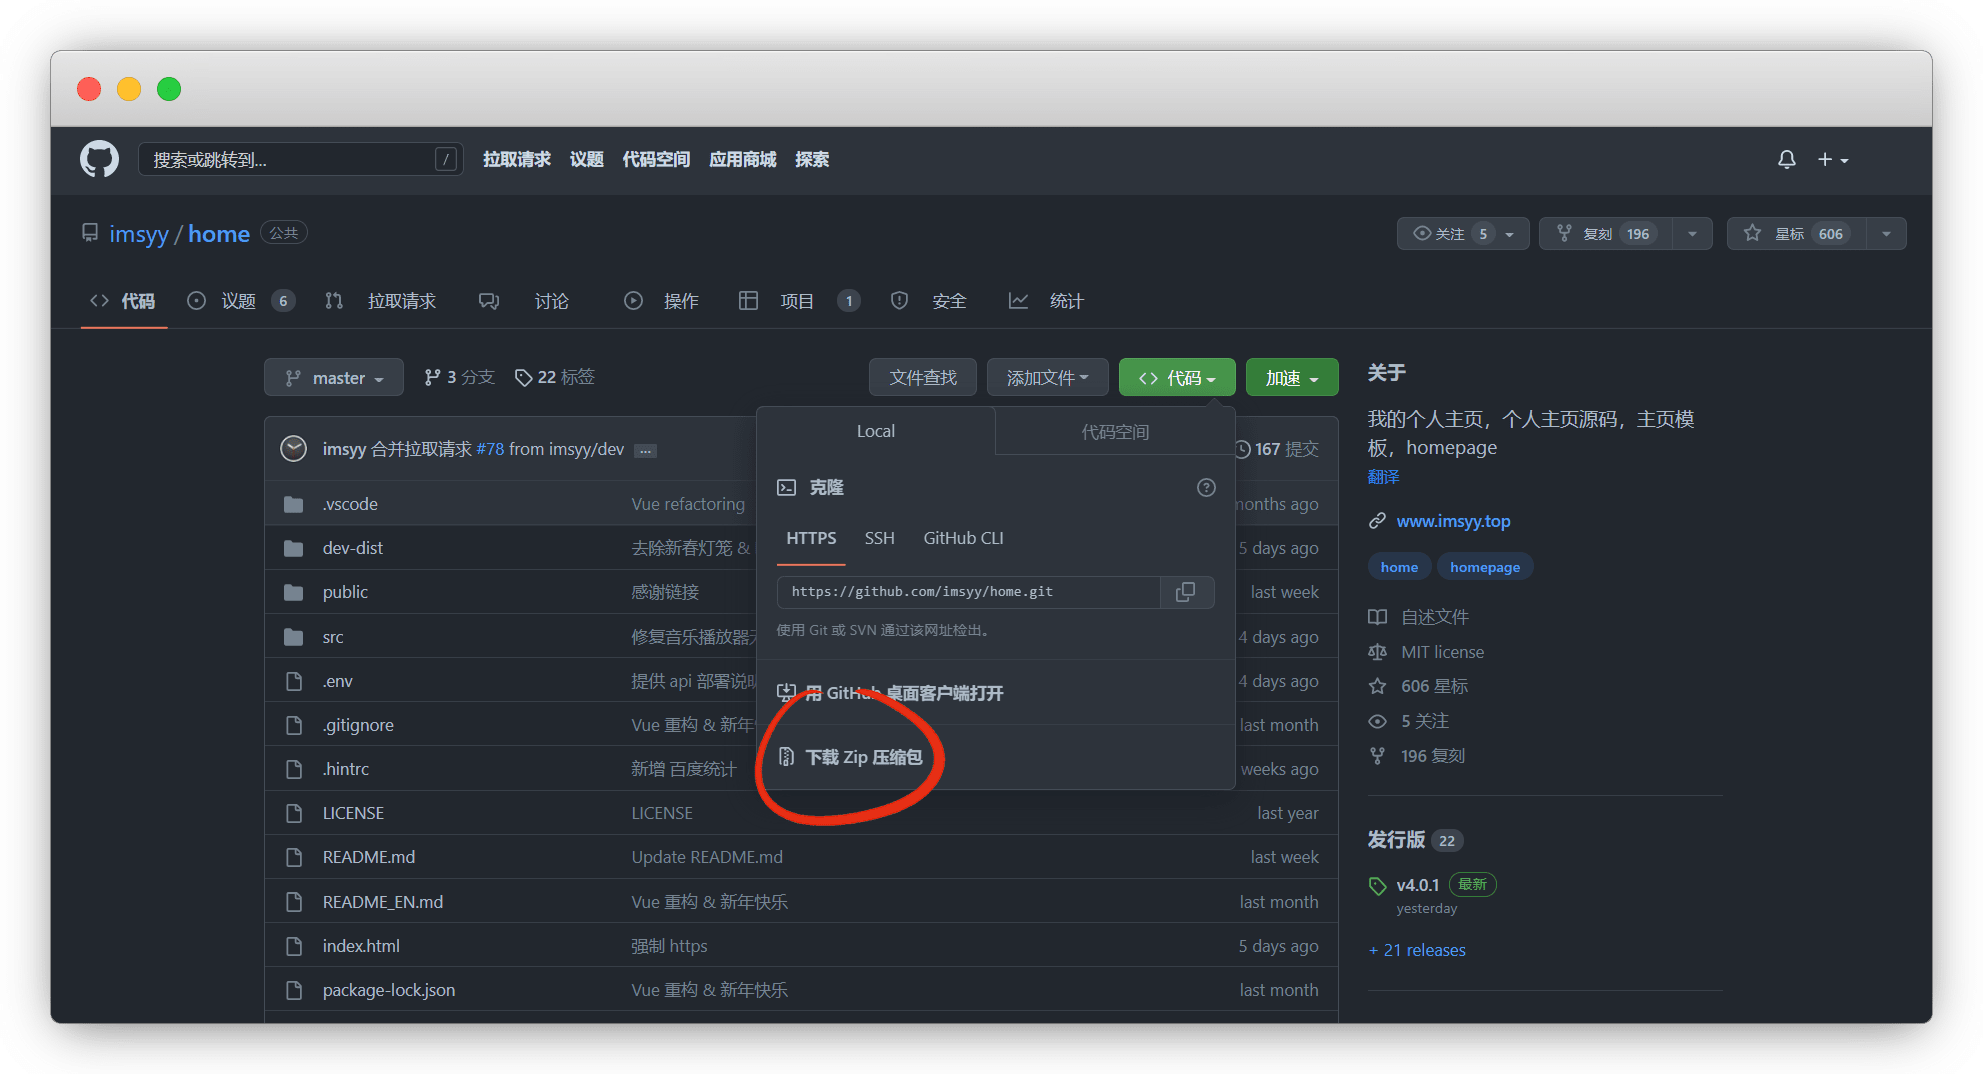This screenshot has height=1074, width=1983.
Task: Expand the 添加文件 dropdown
Action: pyautogui.click(x=1047, y=378)
